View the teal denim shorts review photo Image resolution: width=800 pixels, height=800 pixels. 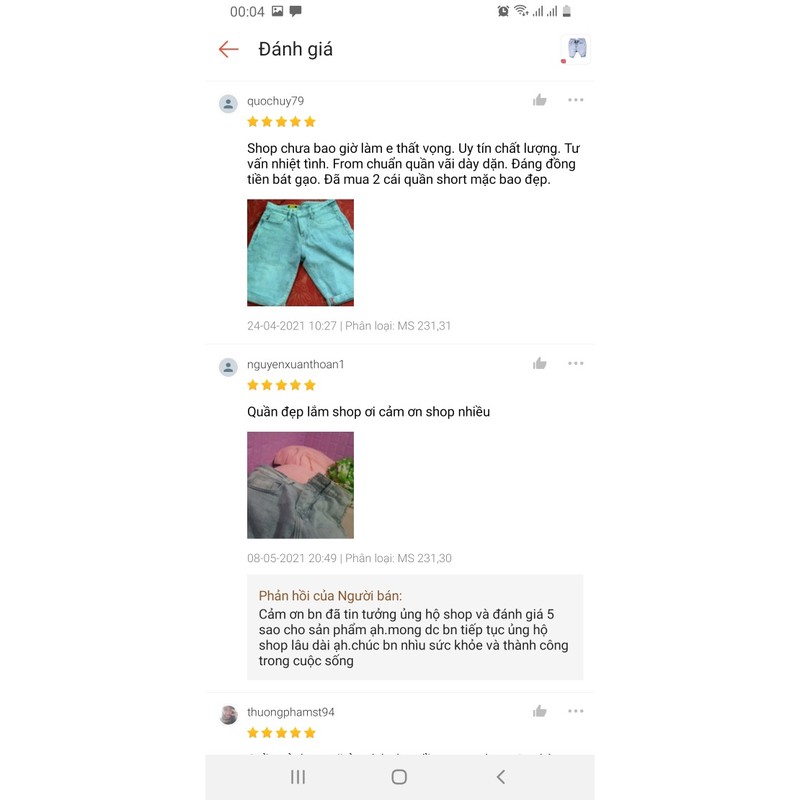point(300,253)
